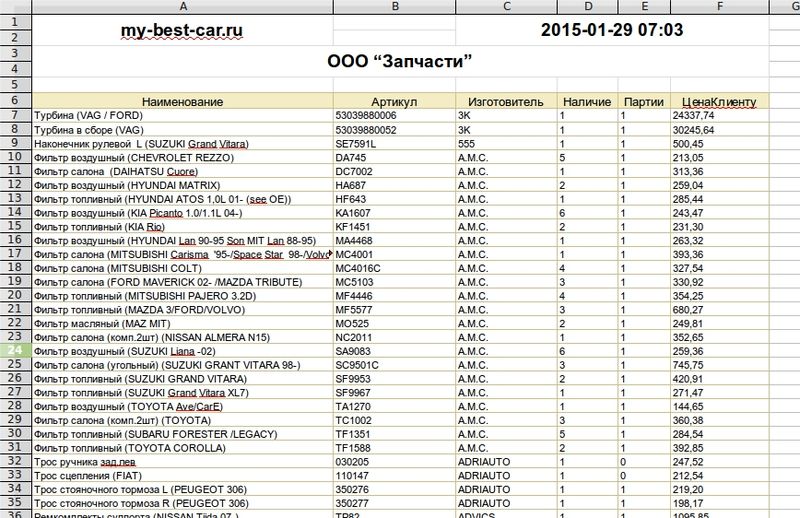Select cell Фильтр воздушный (TOYOTA Ave/CarE)
Viewport: 800px width, 518px height.
[x=183, y=406]
